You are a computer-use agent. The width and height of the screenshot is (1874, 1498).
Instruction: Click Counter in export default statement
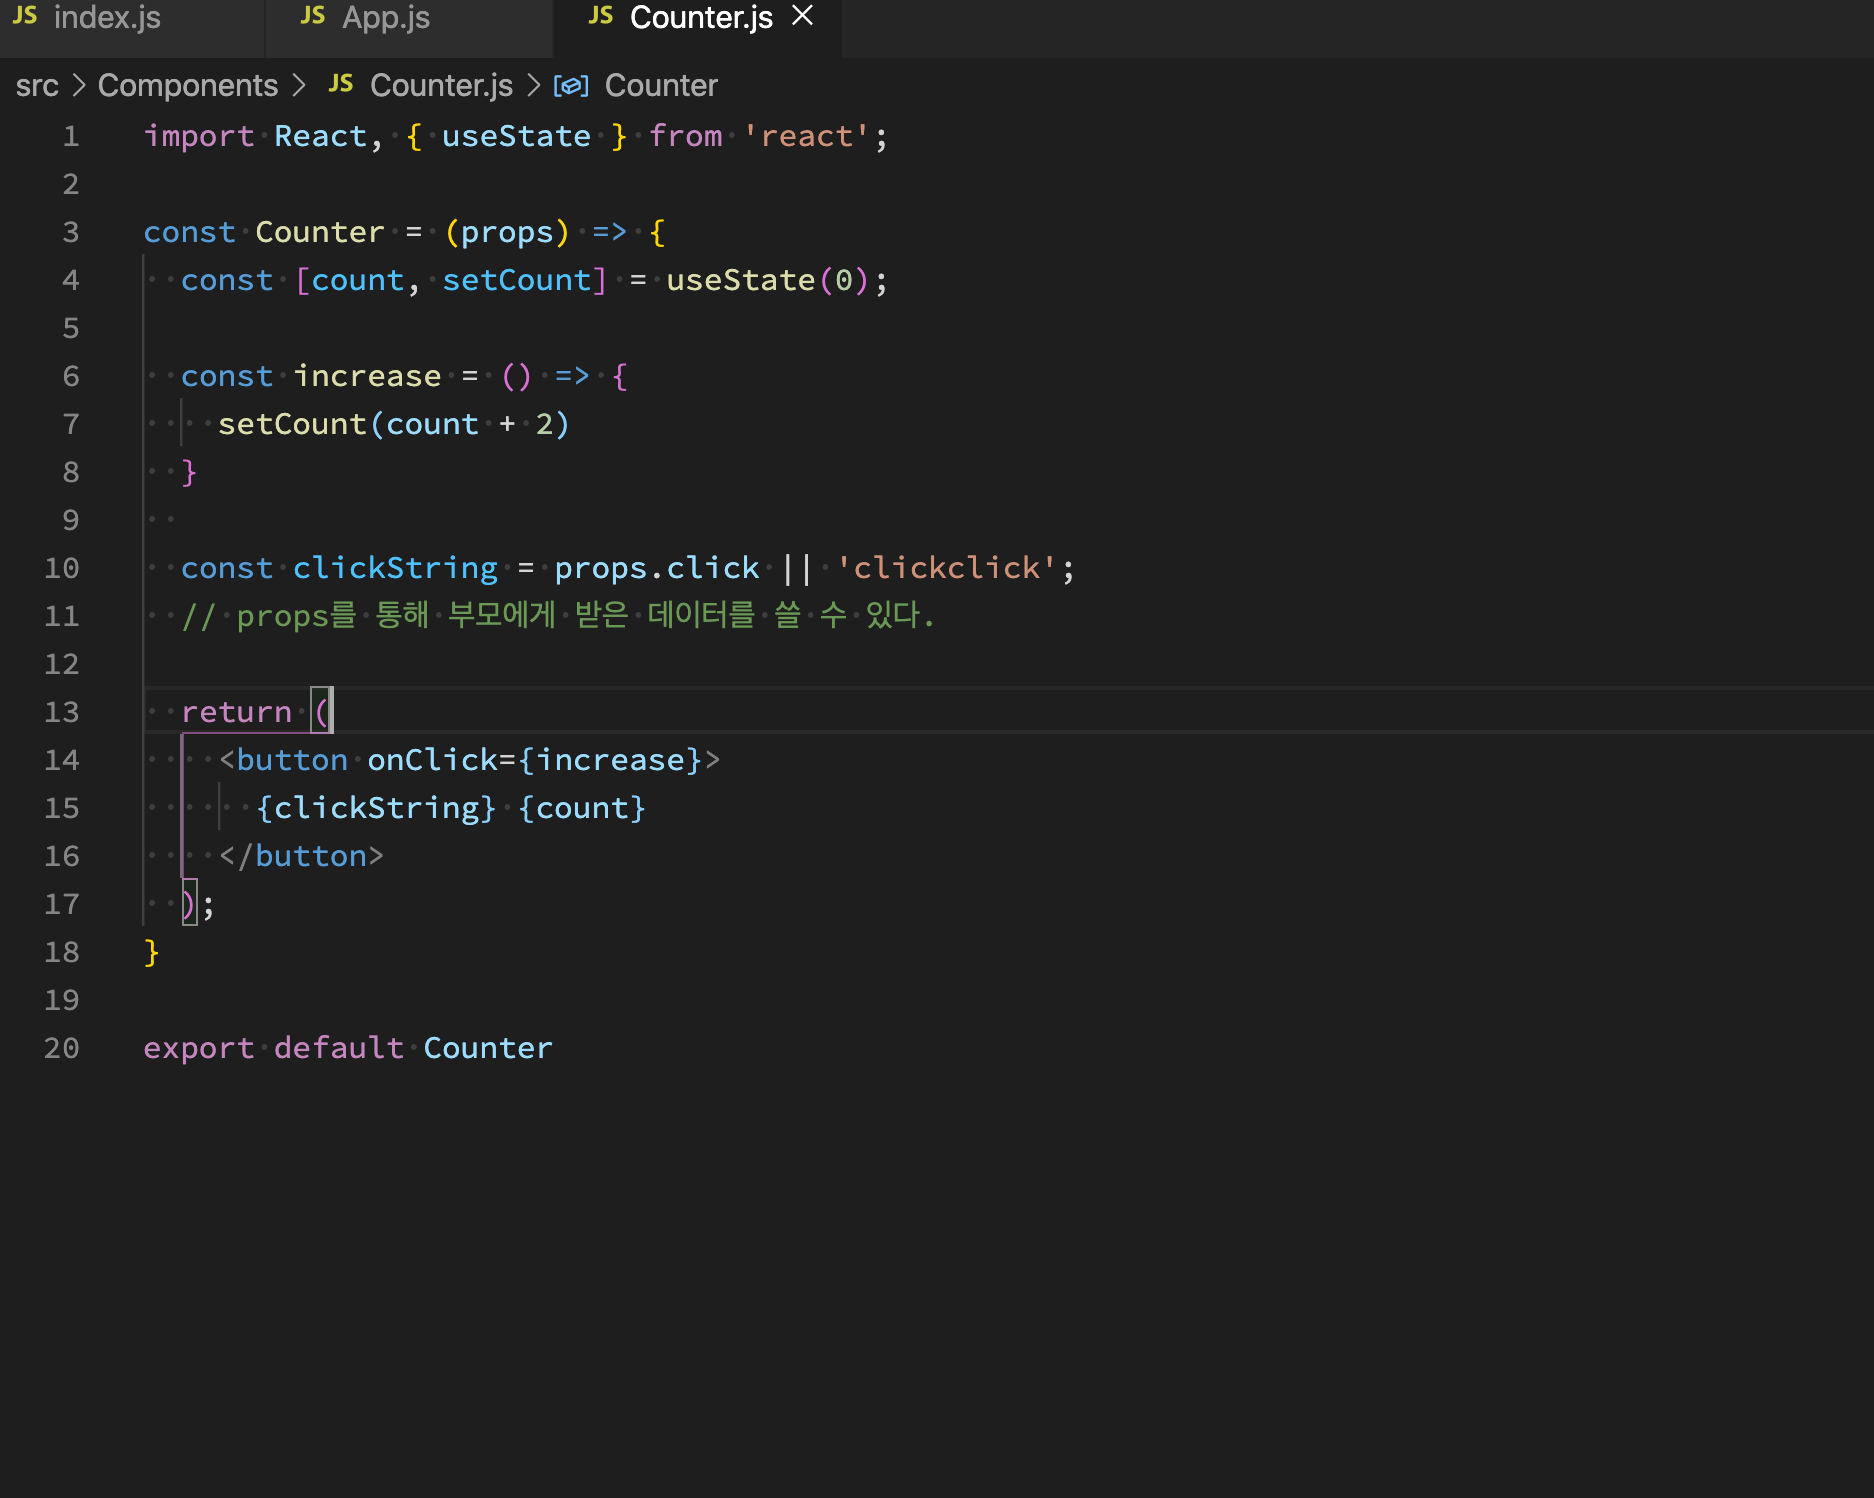click(488, 1048)
